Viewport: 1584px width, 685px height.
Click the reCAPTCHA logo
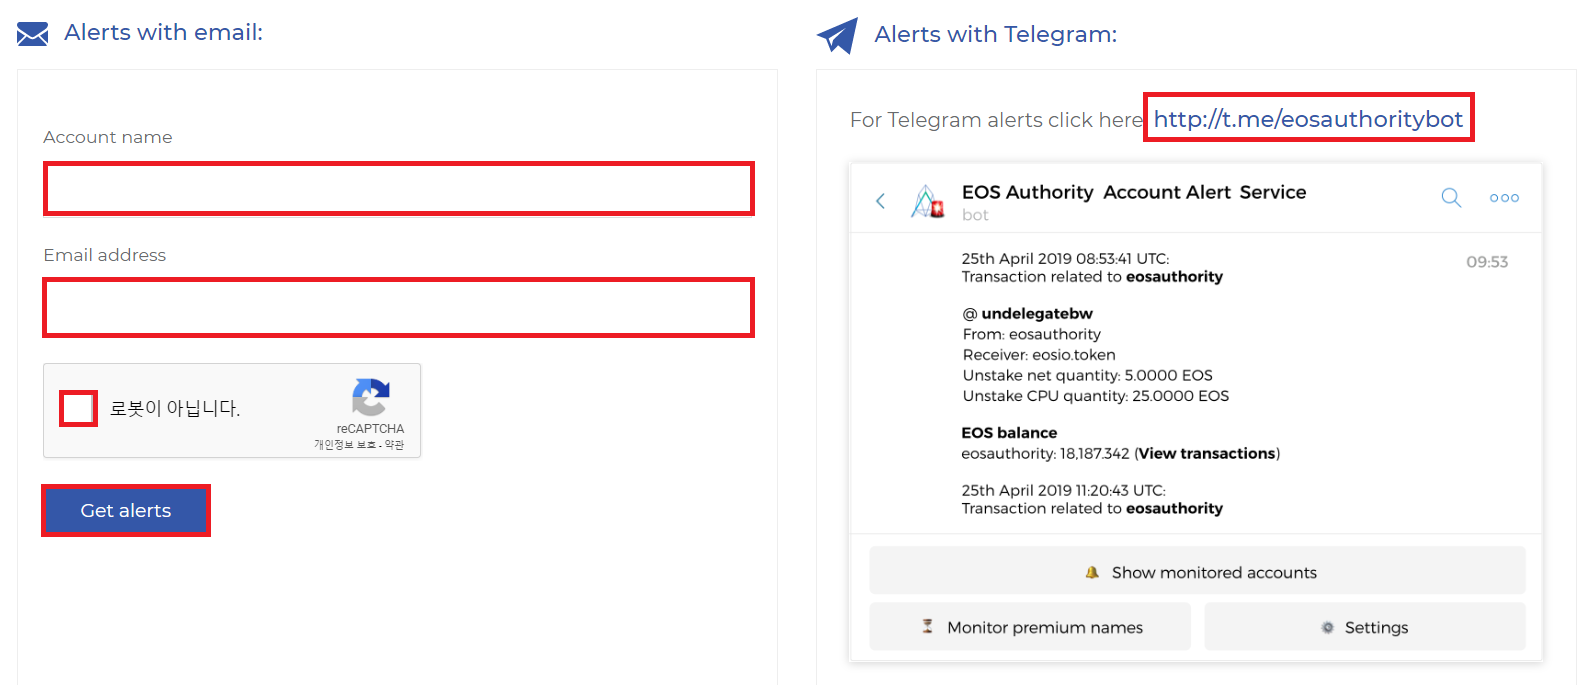coord(371,397)
